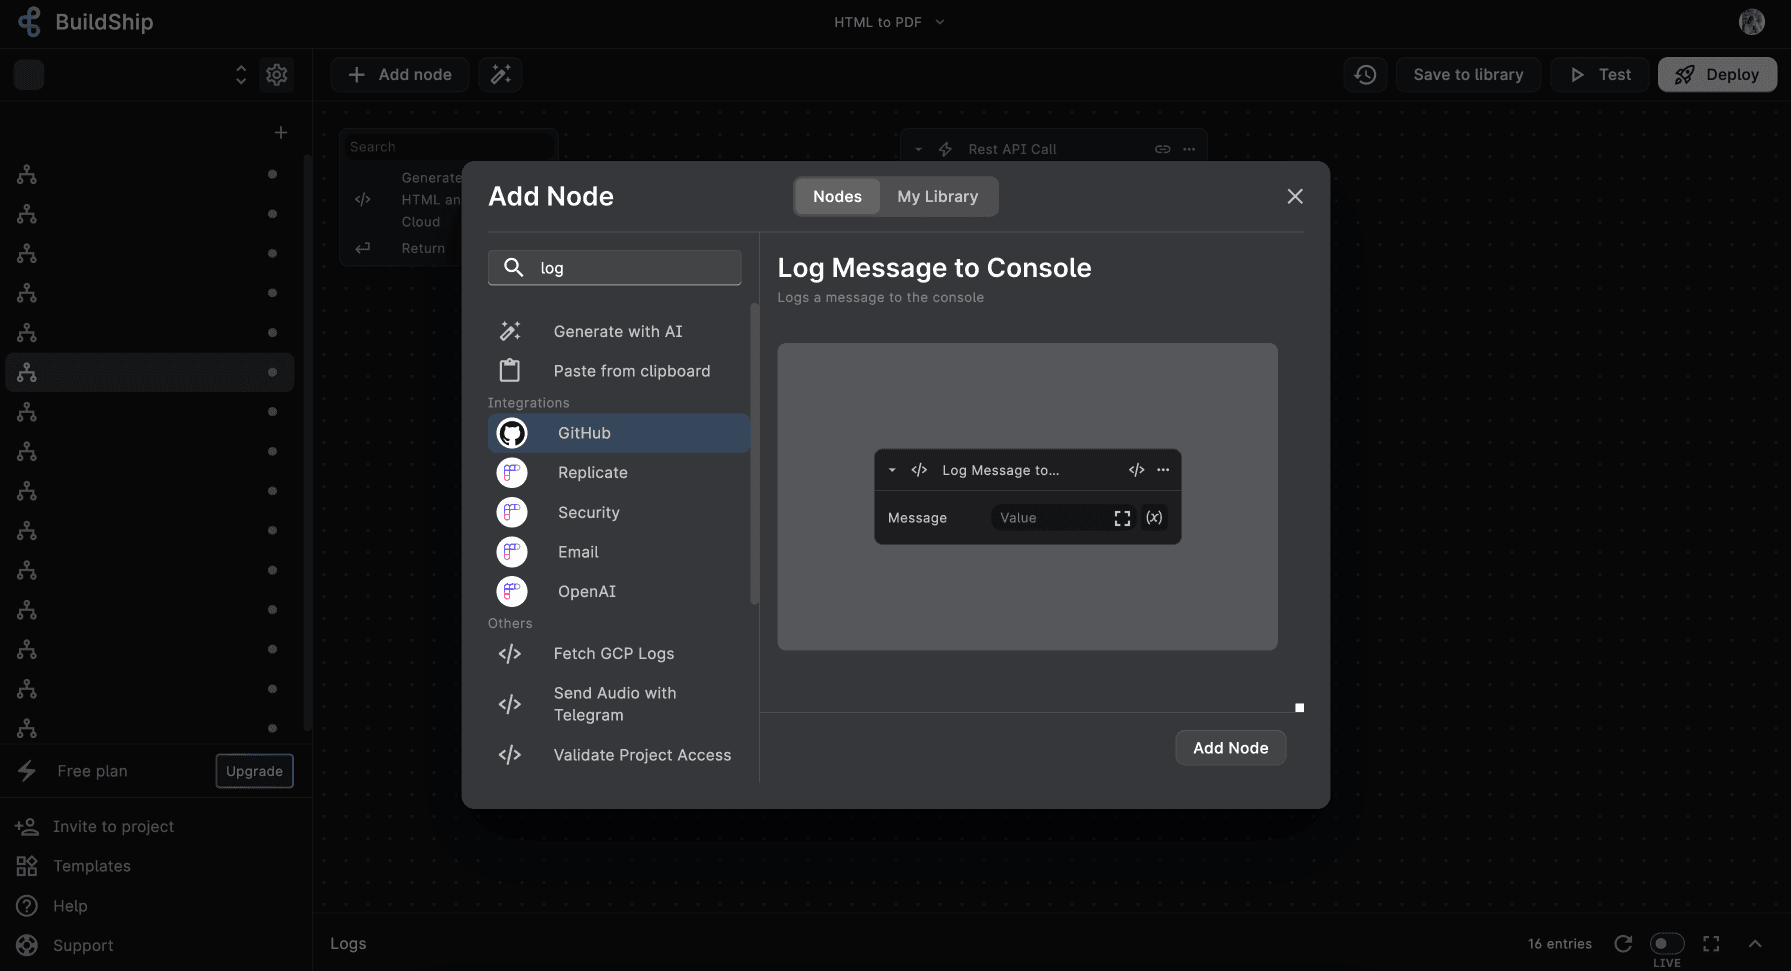Open Generate with AI in Add Node

pos(617,331)
